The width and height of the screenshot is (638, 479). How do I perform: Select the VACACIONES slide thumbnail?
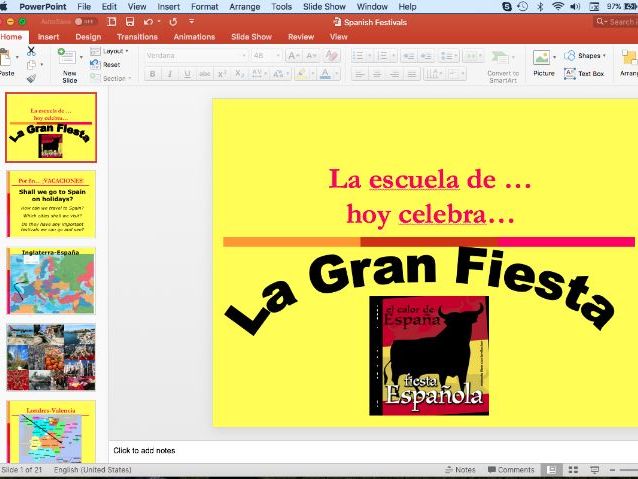(51, 204)
